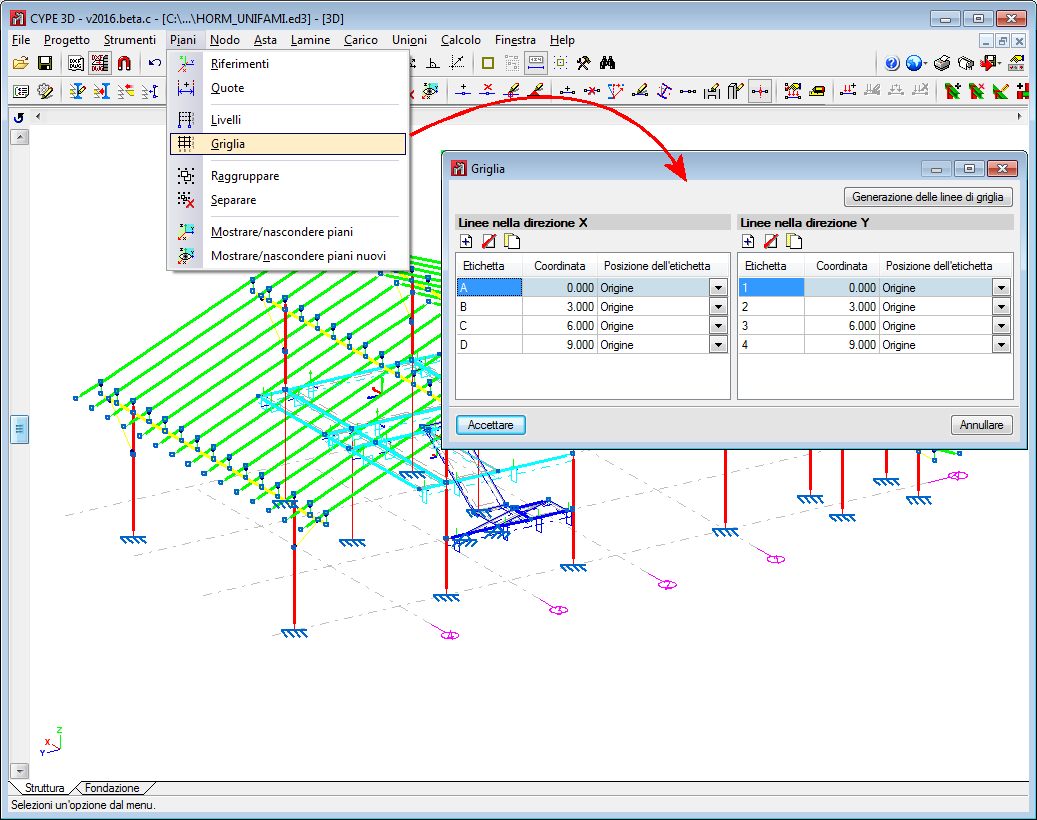Click the green square section icon in toolbar

coord(488,63)
